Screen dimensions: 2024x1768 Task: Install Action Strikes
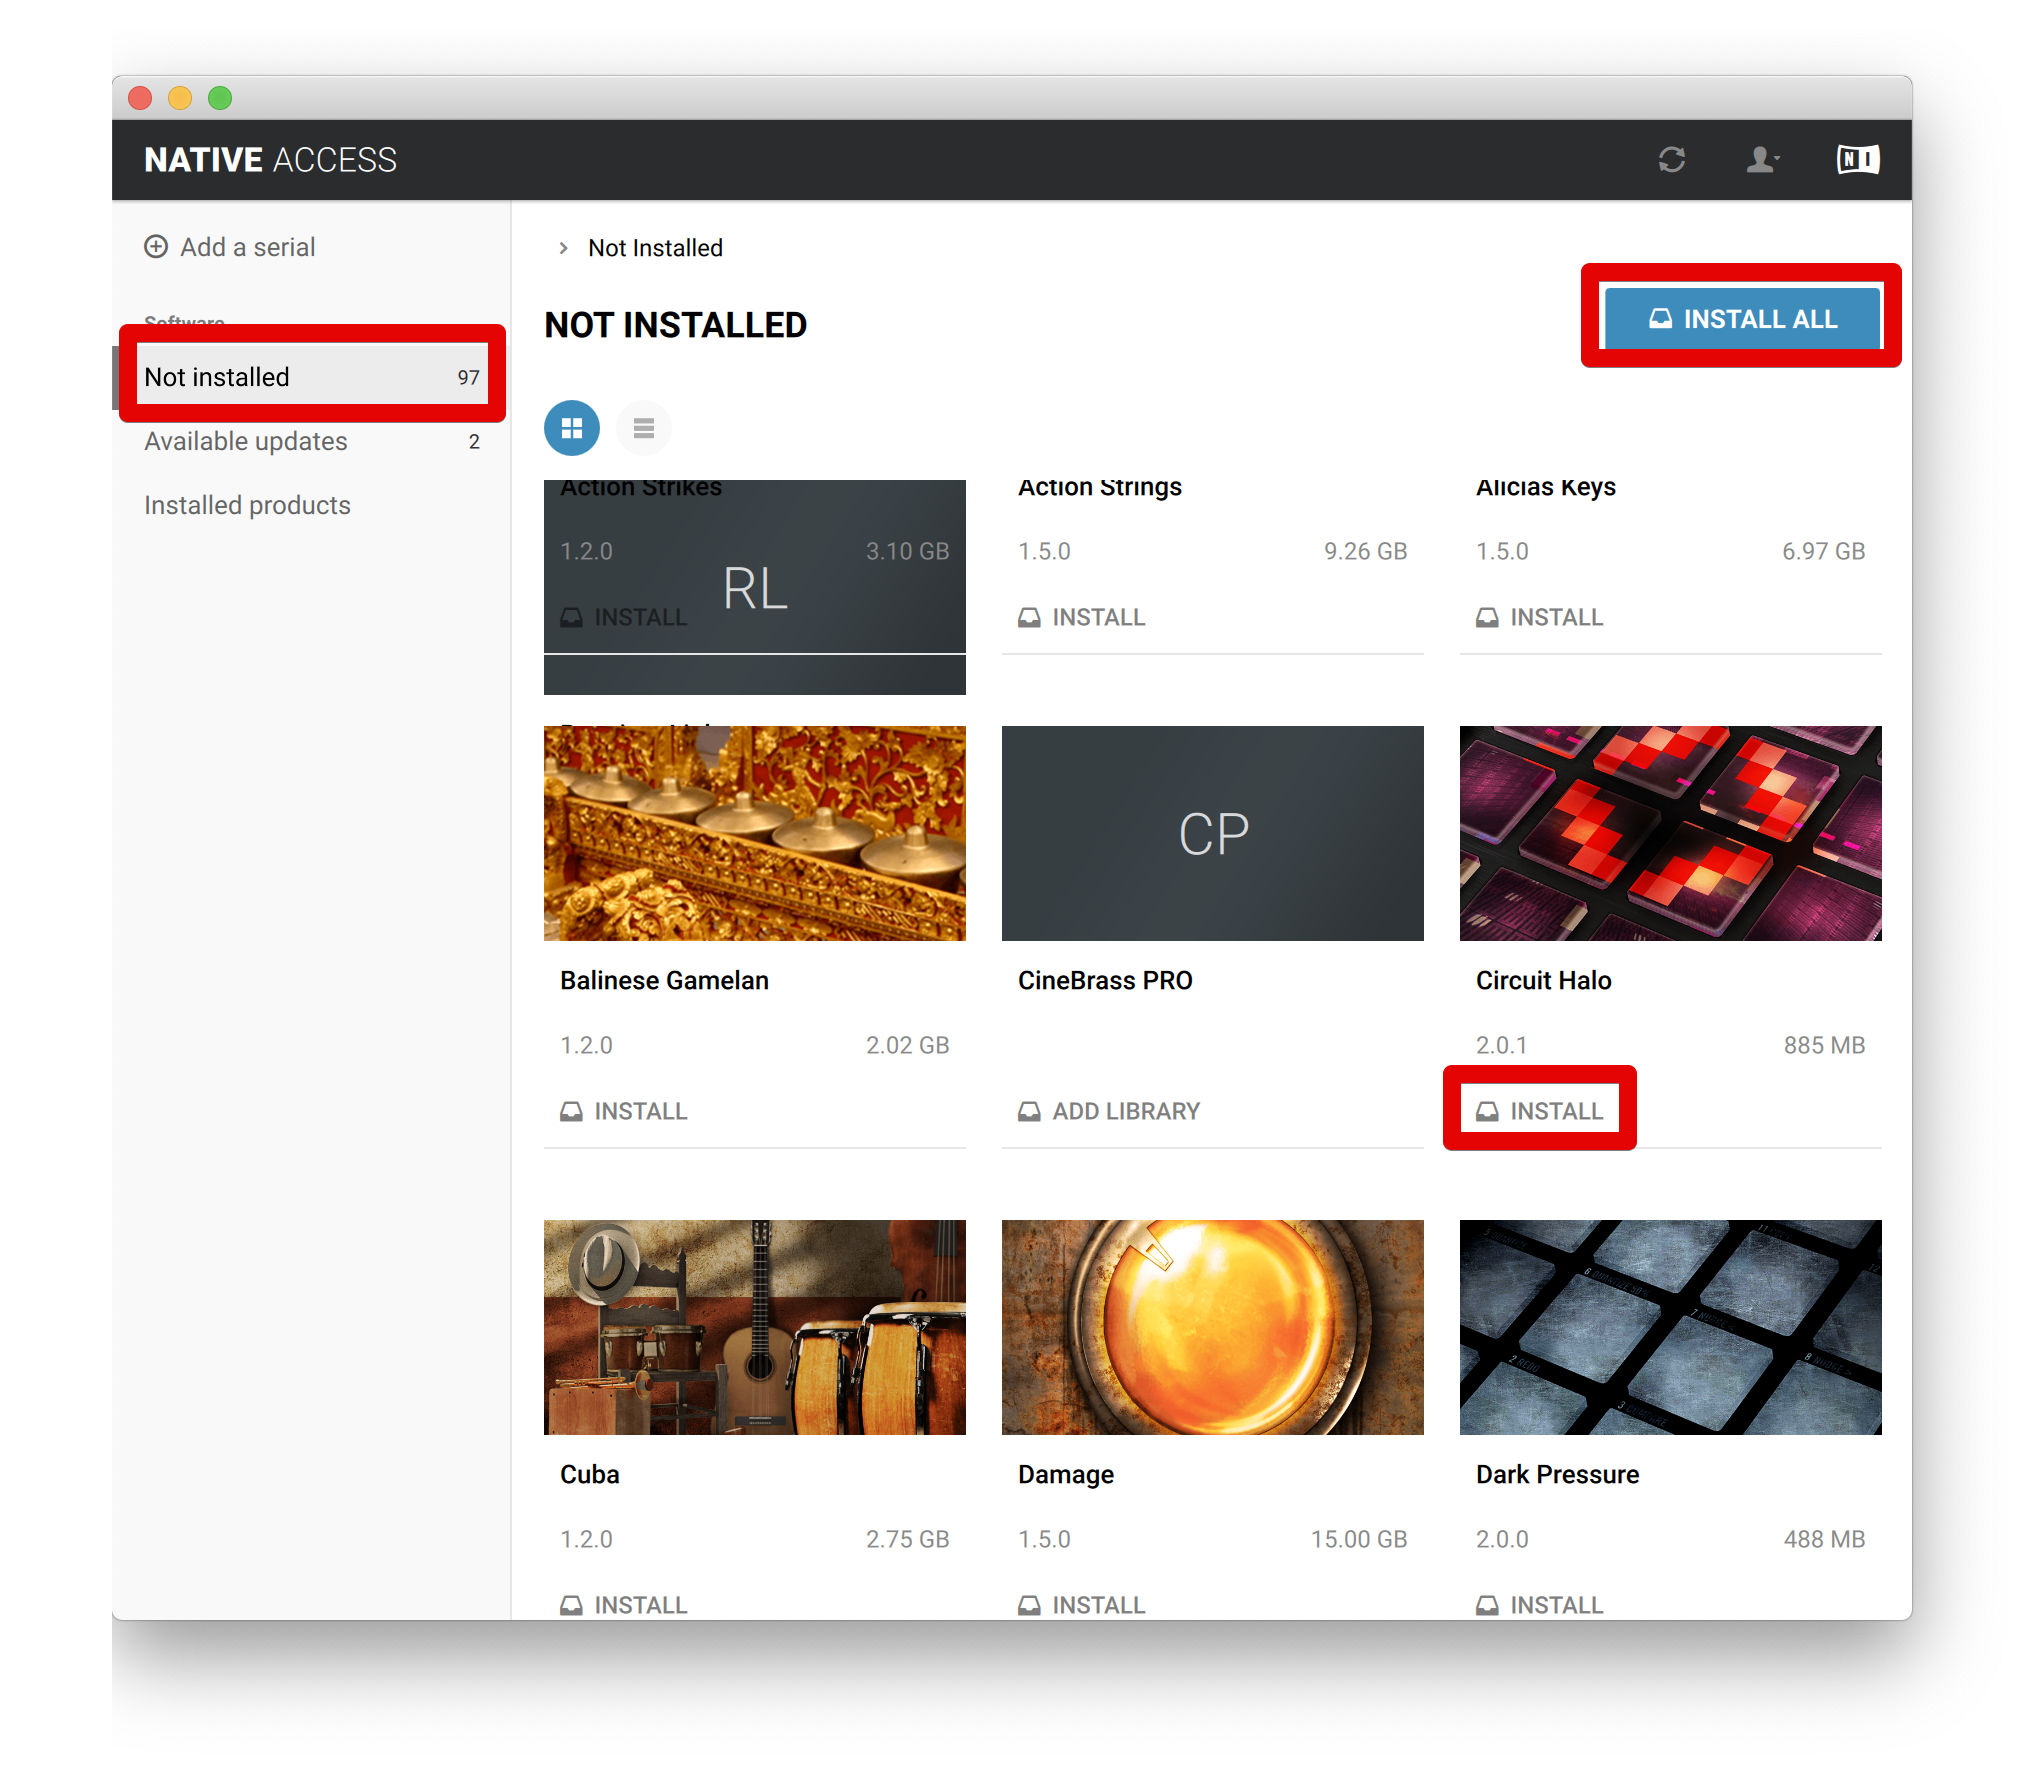[x=624, y=617]
